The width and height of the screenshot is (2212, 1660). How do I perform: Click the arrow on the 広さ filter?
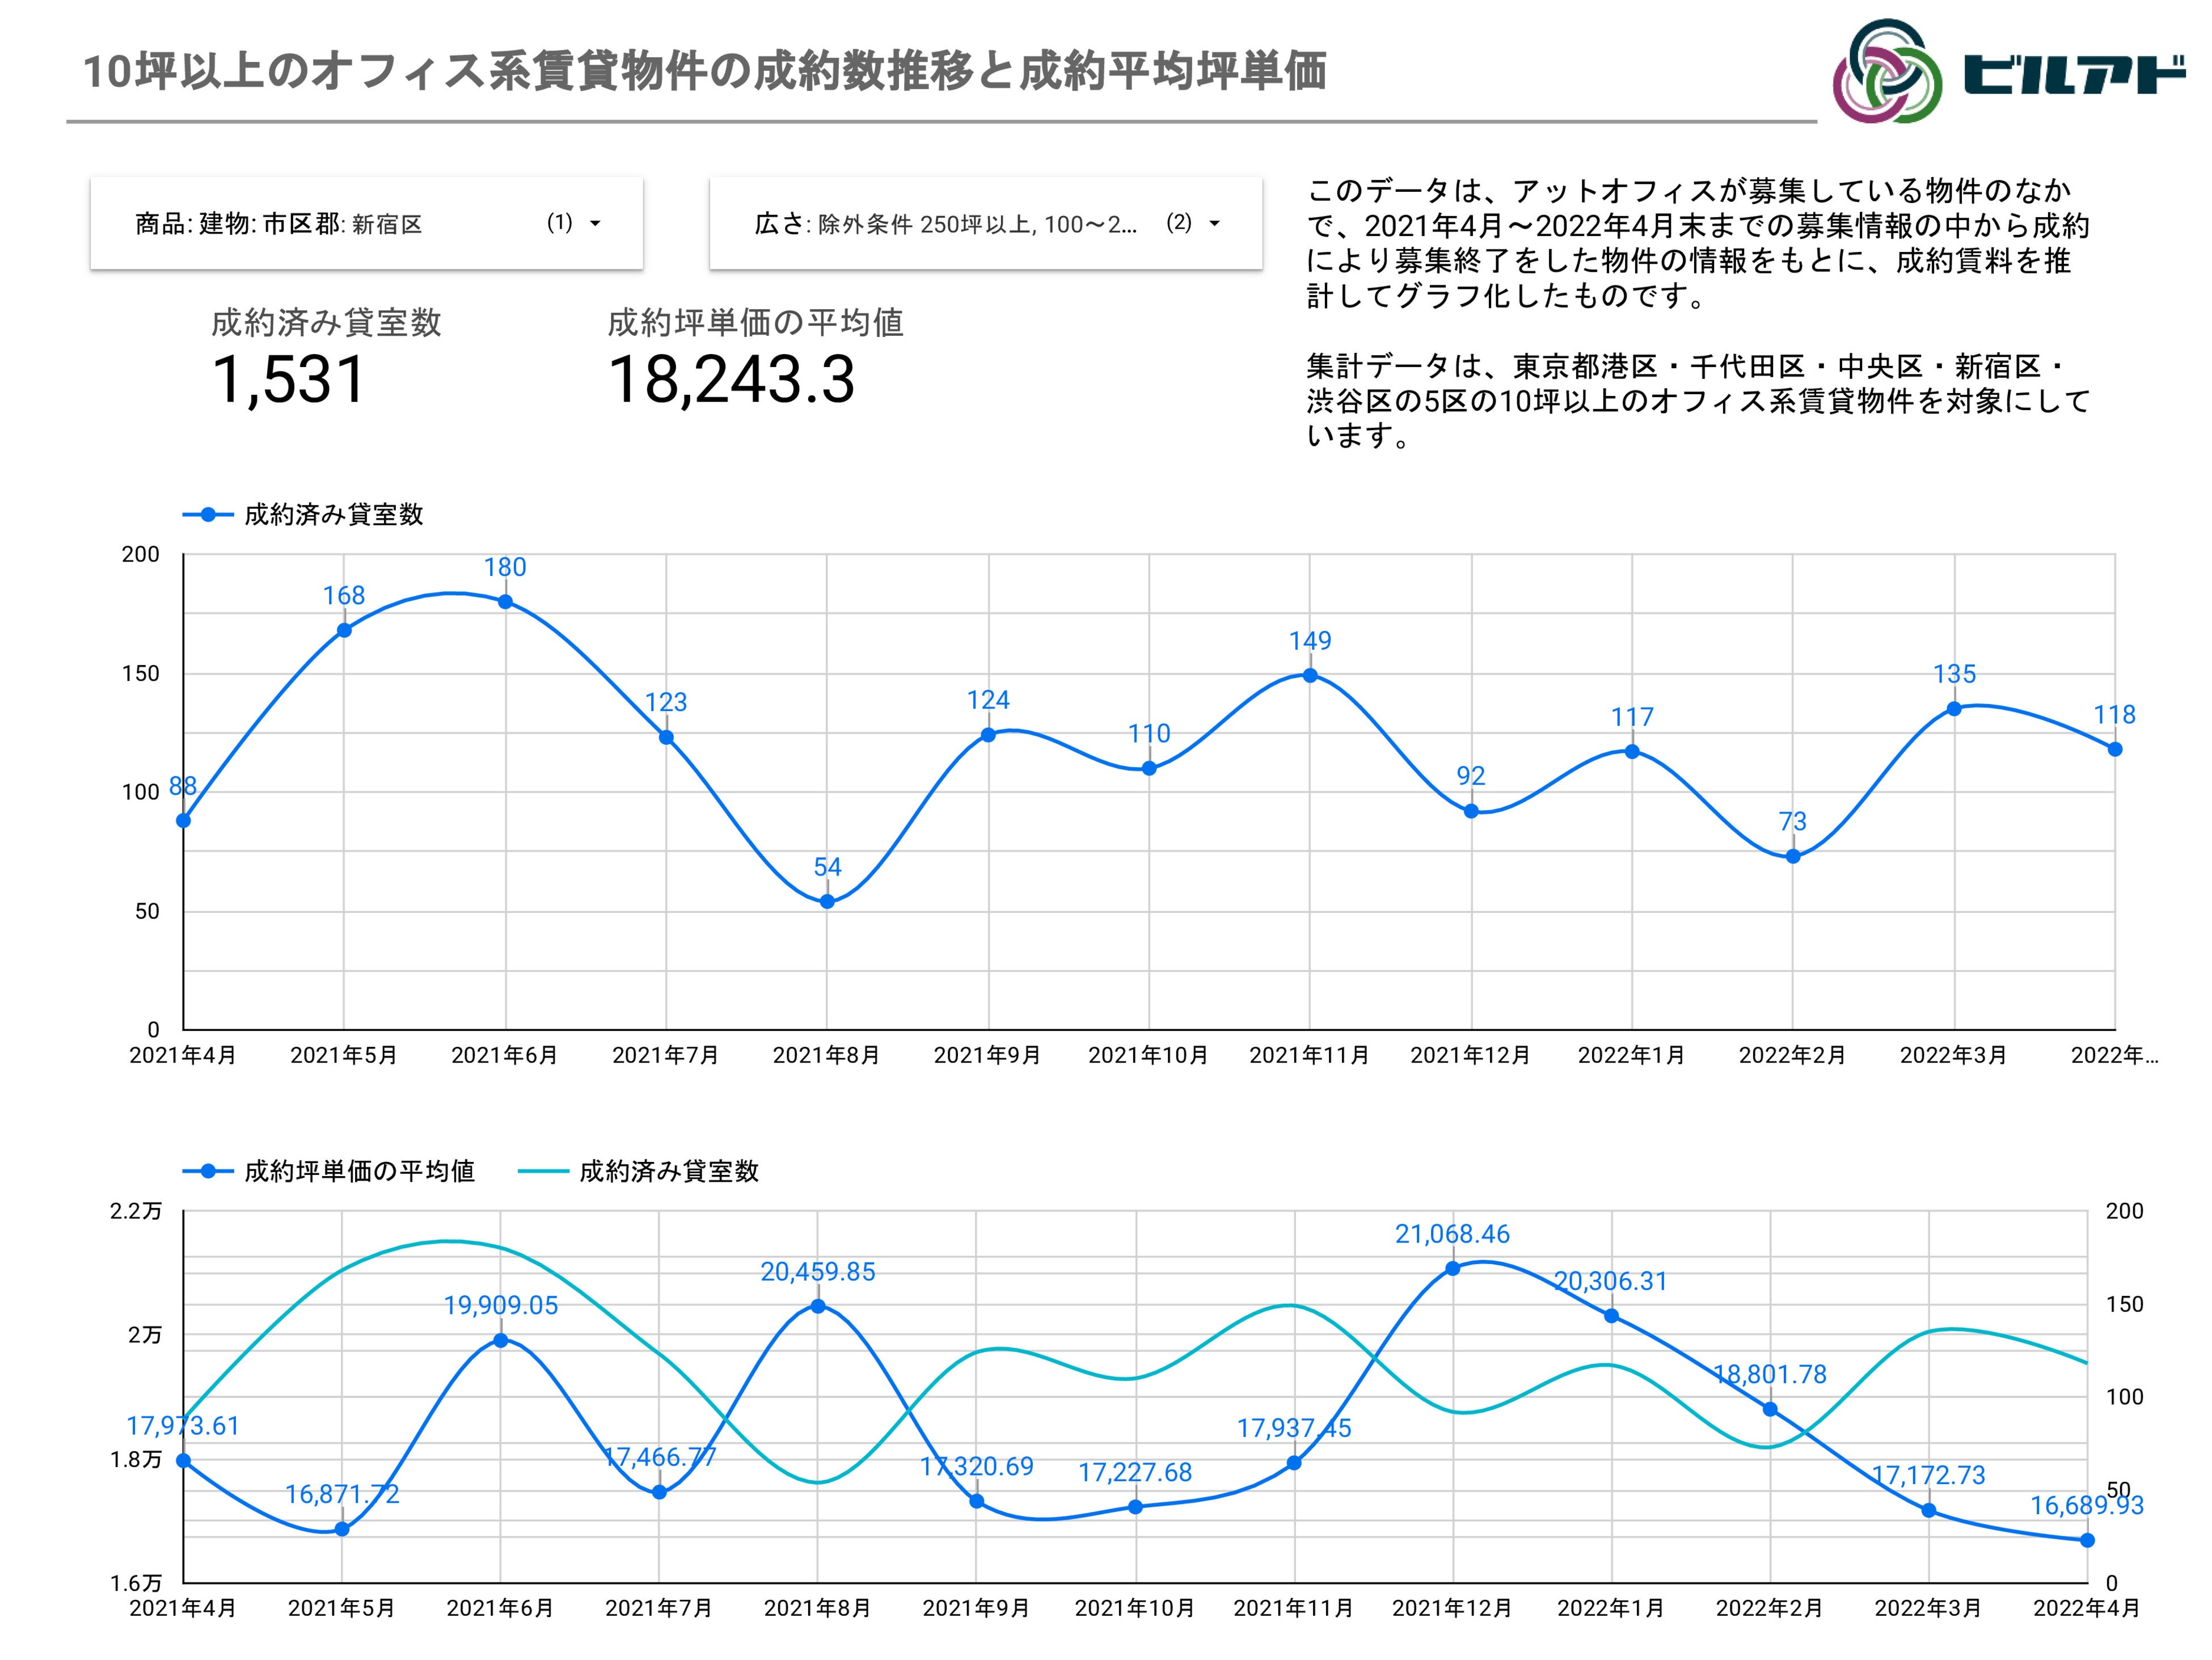(1214, 224)
